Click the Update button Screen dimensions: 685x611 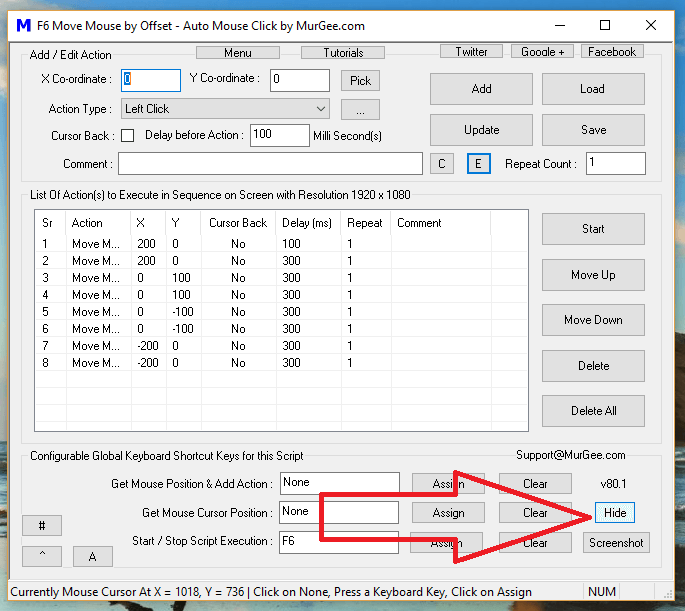pos(481,130)
